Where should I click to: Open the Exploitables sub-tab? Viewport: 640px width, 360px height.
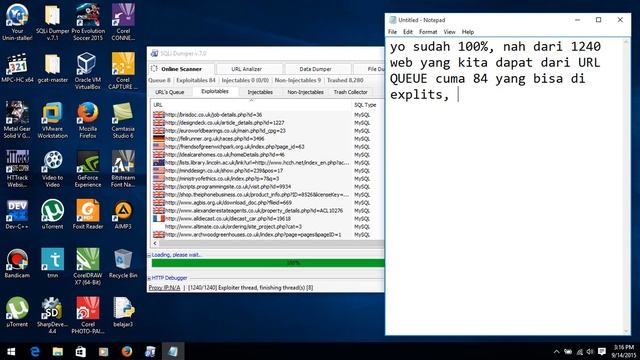[215, 91]
